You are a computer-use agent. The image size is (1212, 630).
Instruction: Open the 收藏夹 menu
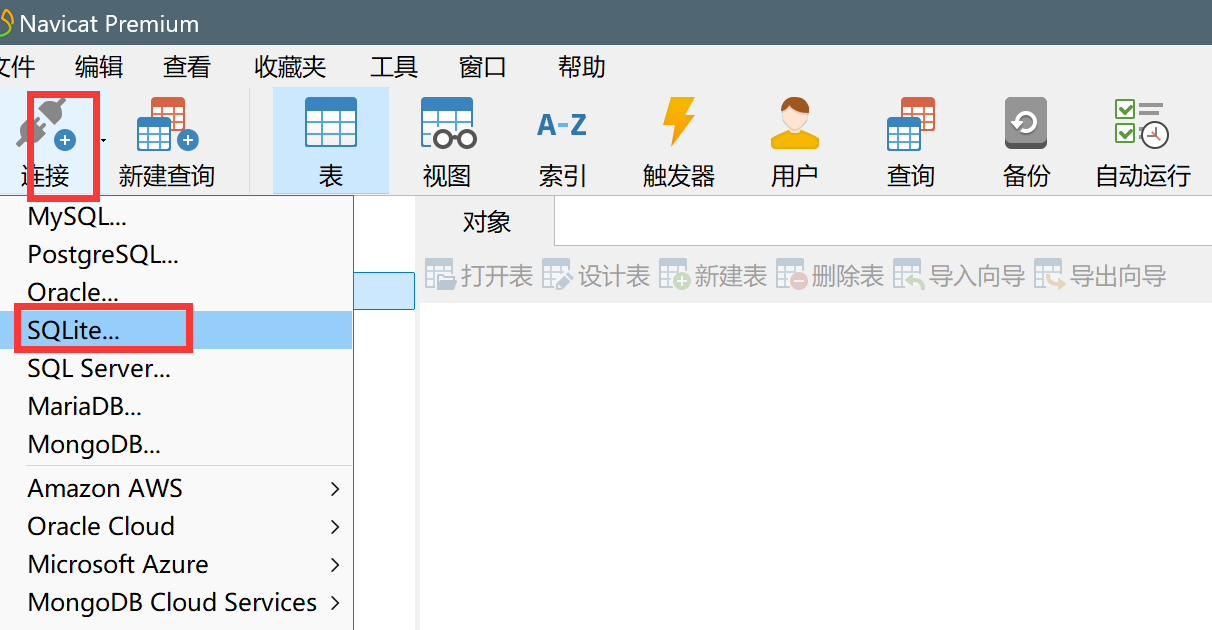(x=291, y=67)
